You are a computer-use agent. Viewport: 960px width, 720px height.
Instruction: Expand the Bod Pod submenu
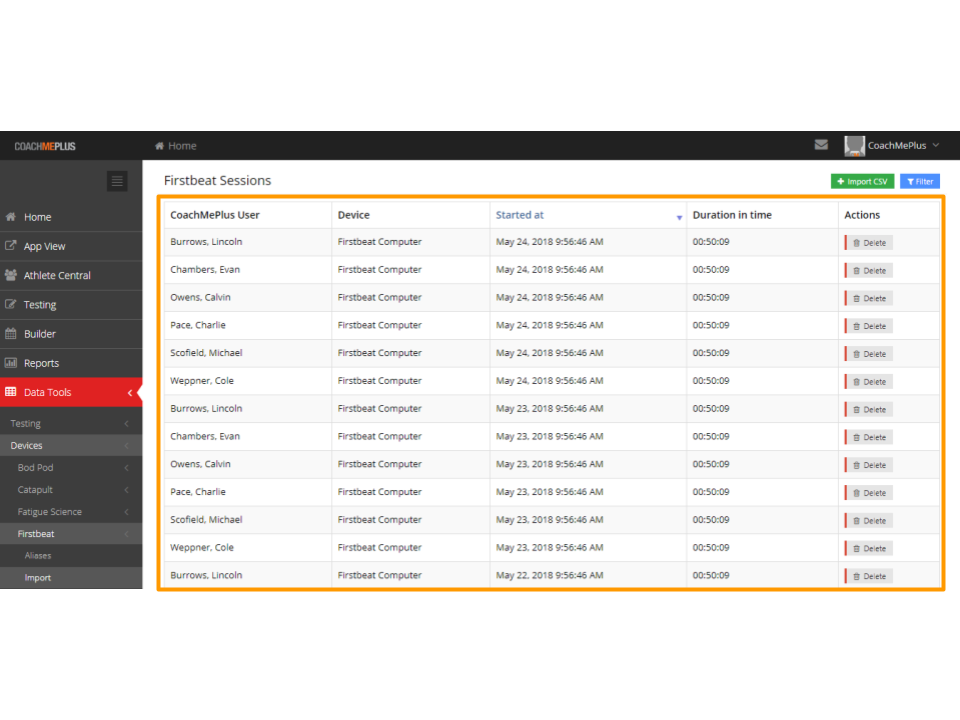click(71, 467)
